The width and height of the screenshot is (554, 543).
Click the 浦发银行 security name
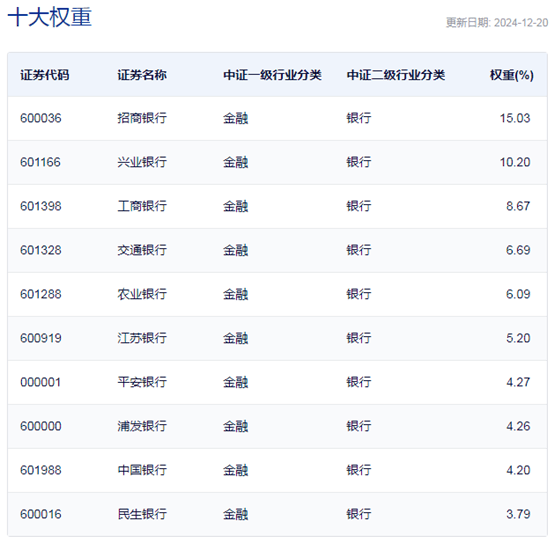coord(142,426)
